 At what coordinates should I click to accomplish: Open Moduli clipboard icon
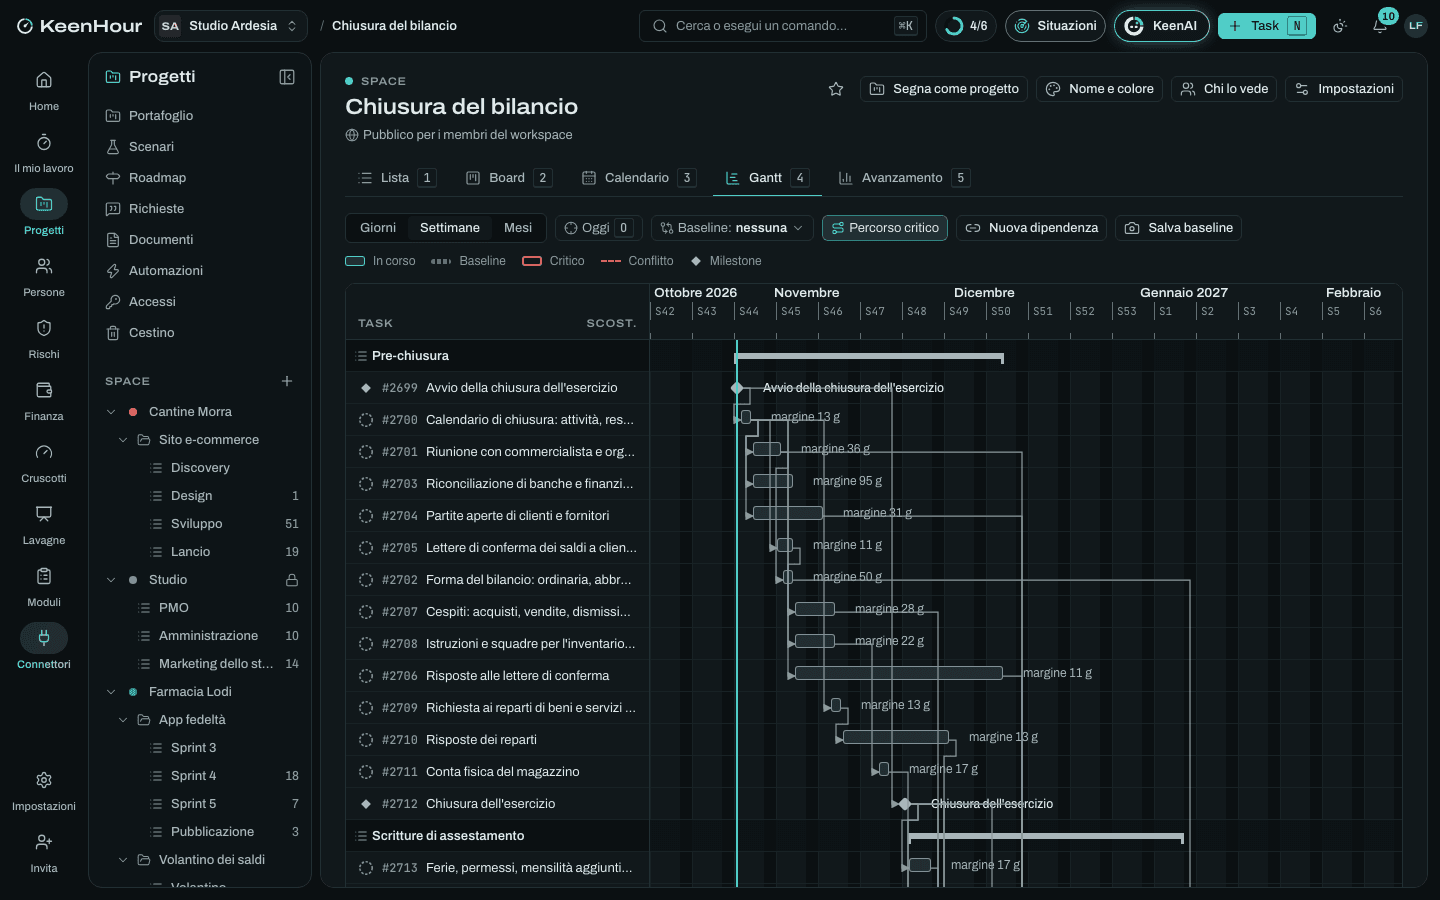point(44,576)
